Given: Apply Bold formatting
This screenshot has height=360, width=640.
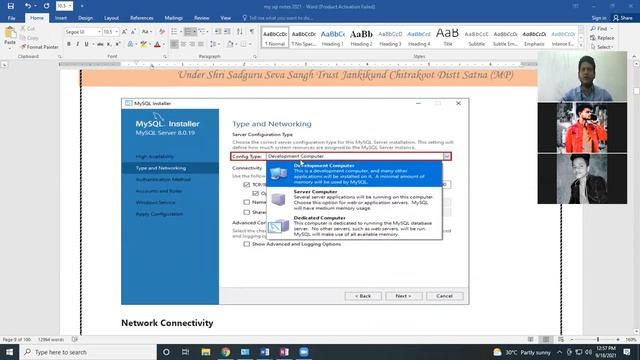Looking at the screenshot, I should pos(69,44).
